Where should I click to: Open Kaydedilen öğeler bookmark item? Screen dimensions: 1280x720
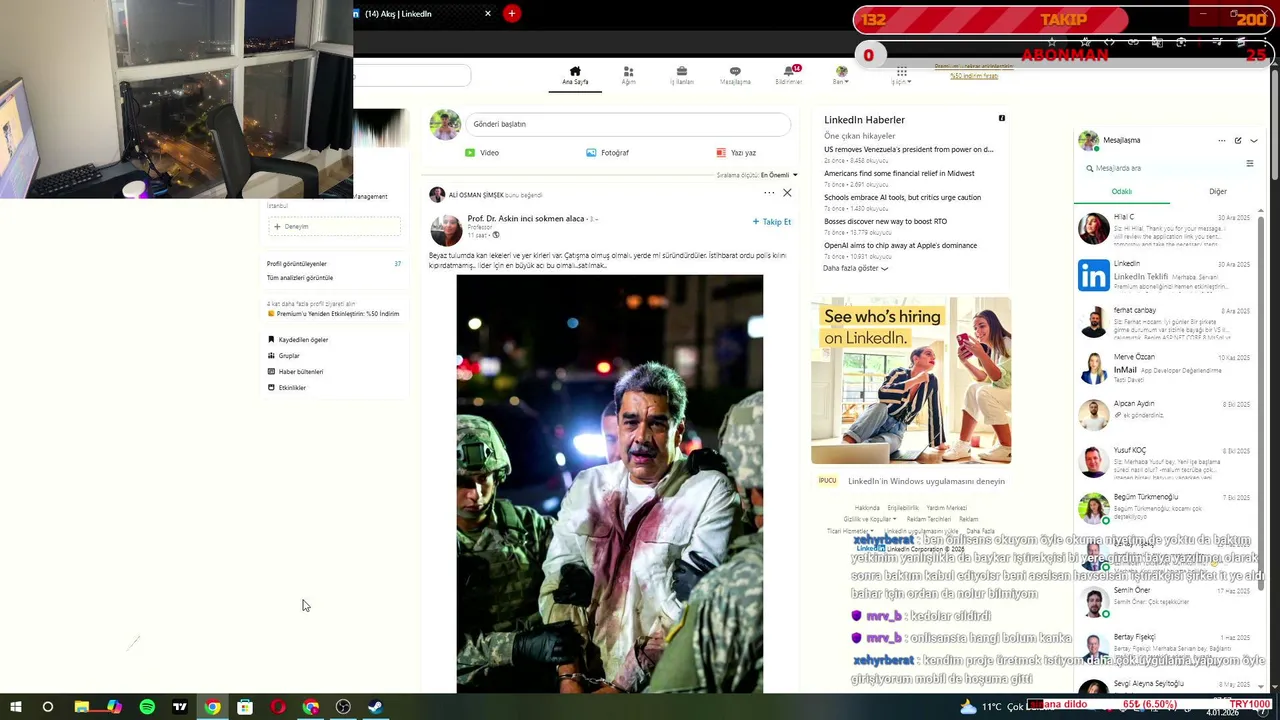298,340
